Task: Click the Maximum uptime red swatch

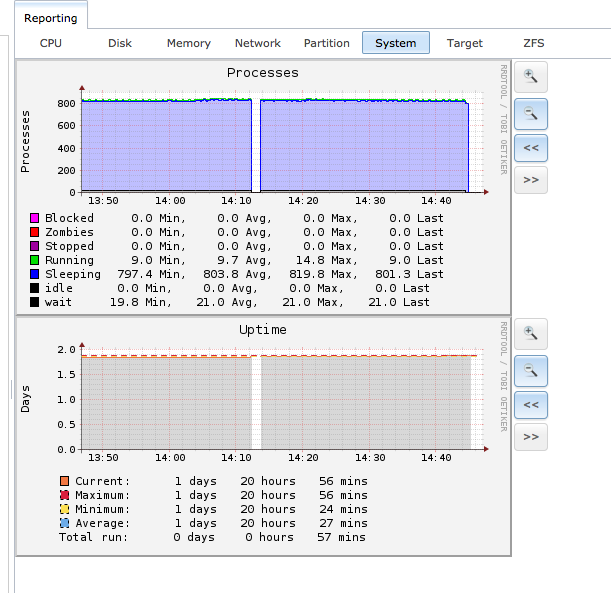Action: click(64, 495)
